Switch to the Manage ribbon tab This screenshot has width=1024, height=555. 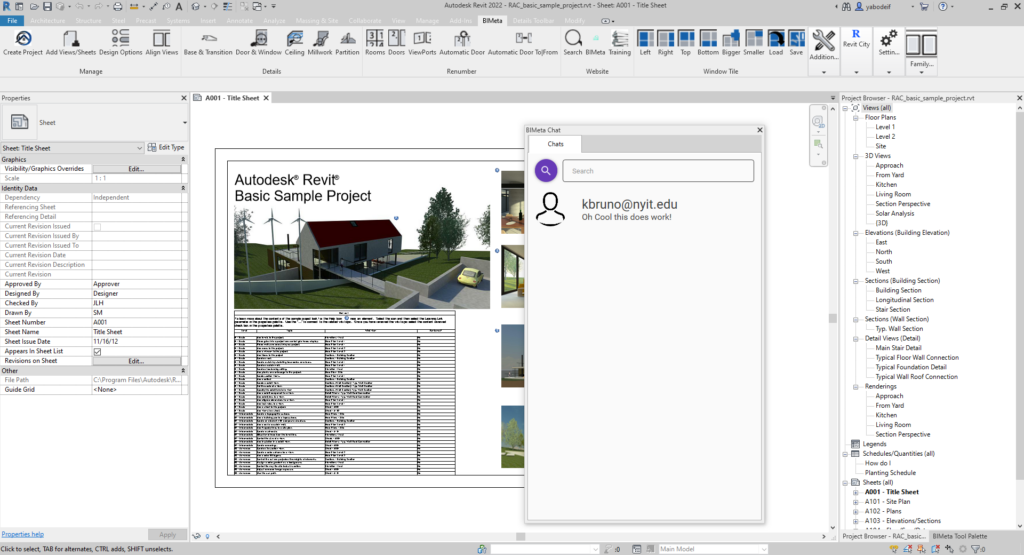pos(427,21)
